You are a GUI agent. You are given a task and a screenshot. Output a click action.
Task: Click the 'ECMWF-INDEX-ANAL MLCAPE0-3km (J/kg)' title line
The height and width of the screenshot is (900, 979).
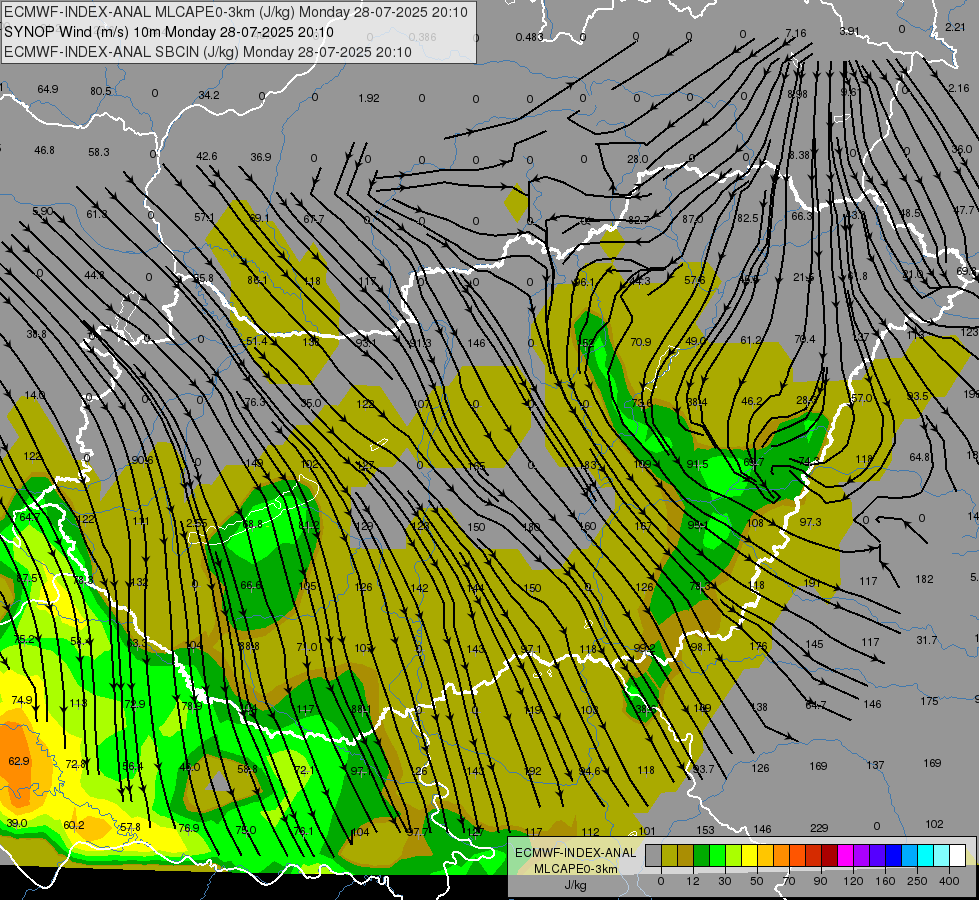235,12
